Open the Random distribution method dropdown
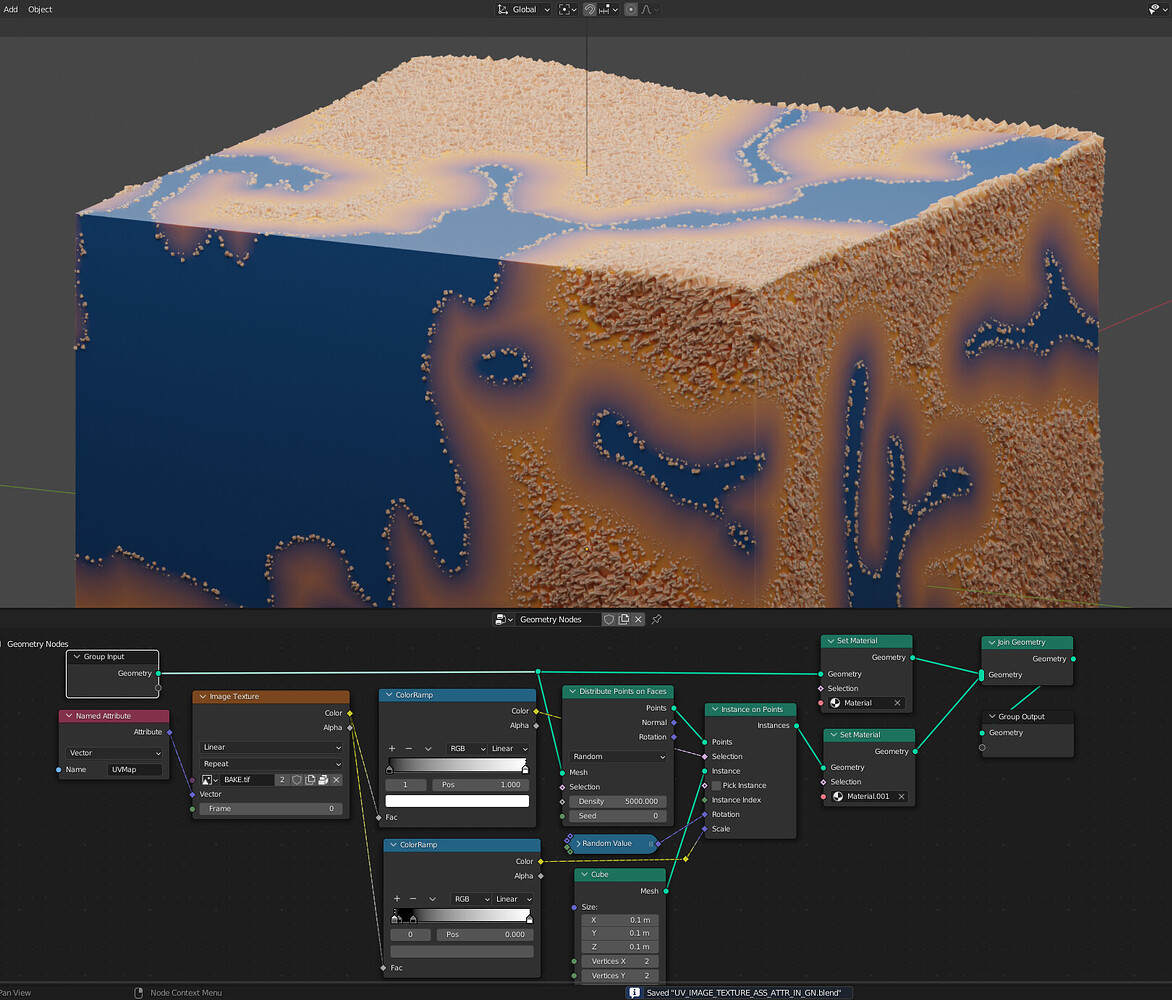Screen dimensions: 1172x1000 click(x=618, y=756)
